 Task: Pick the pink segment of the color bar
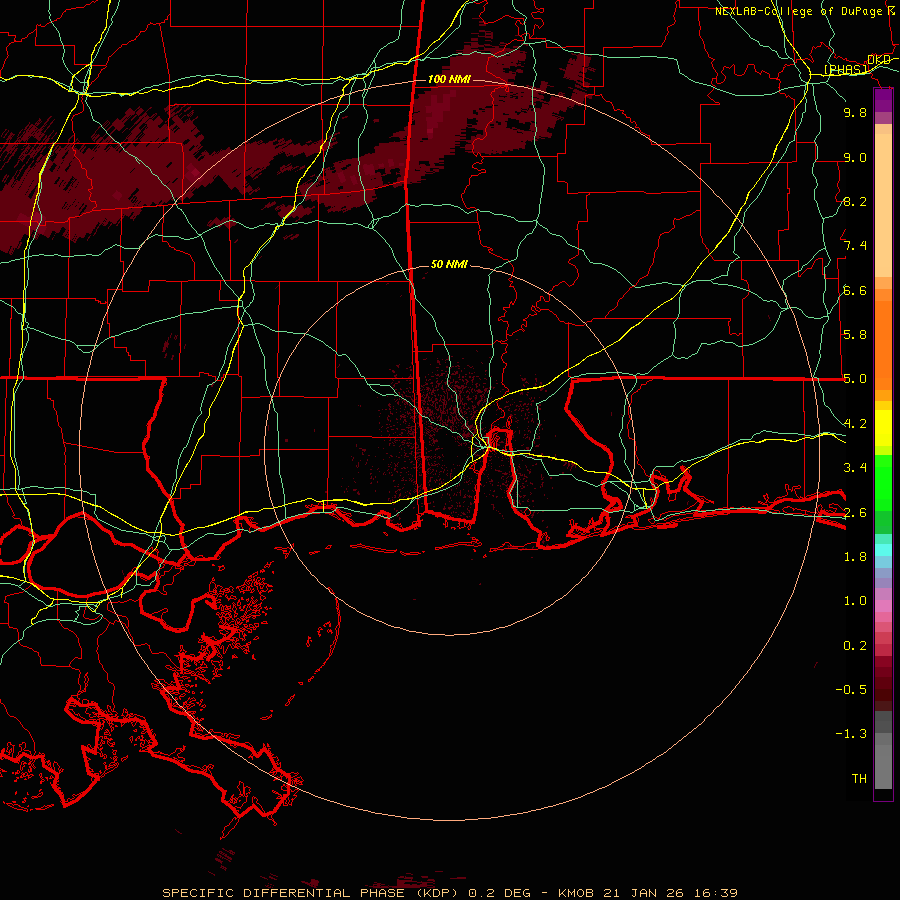(883, 606)
